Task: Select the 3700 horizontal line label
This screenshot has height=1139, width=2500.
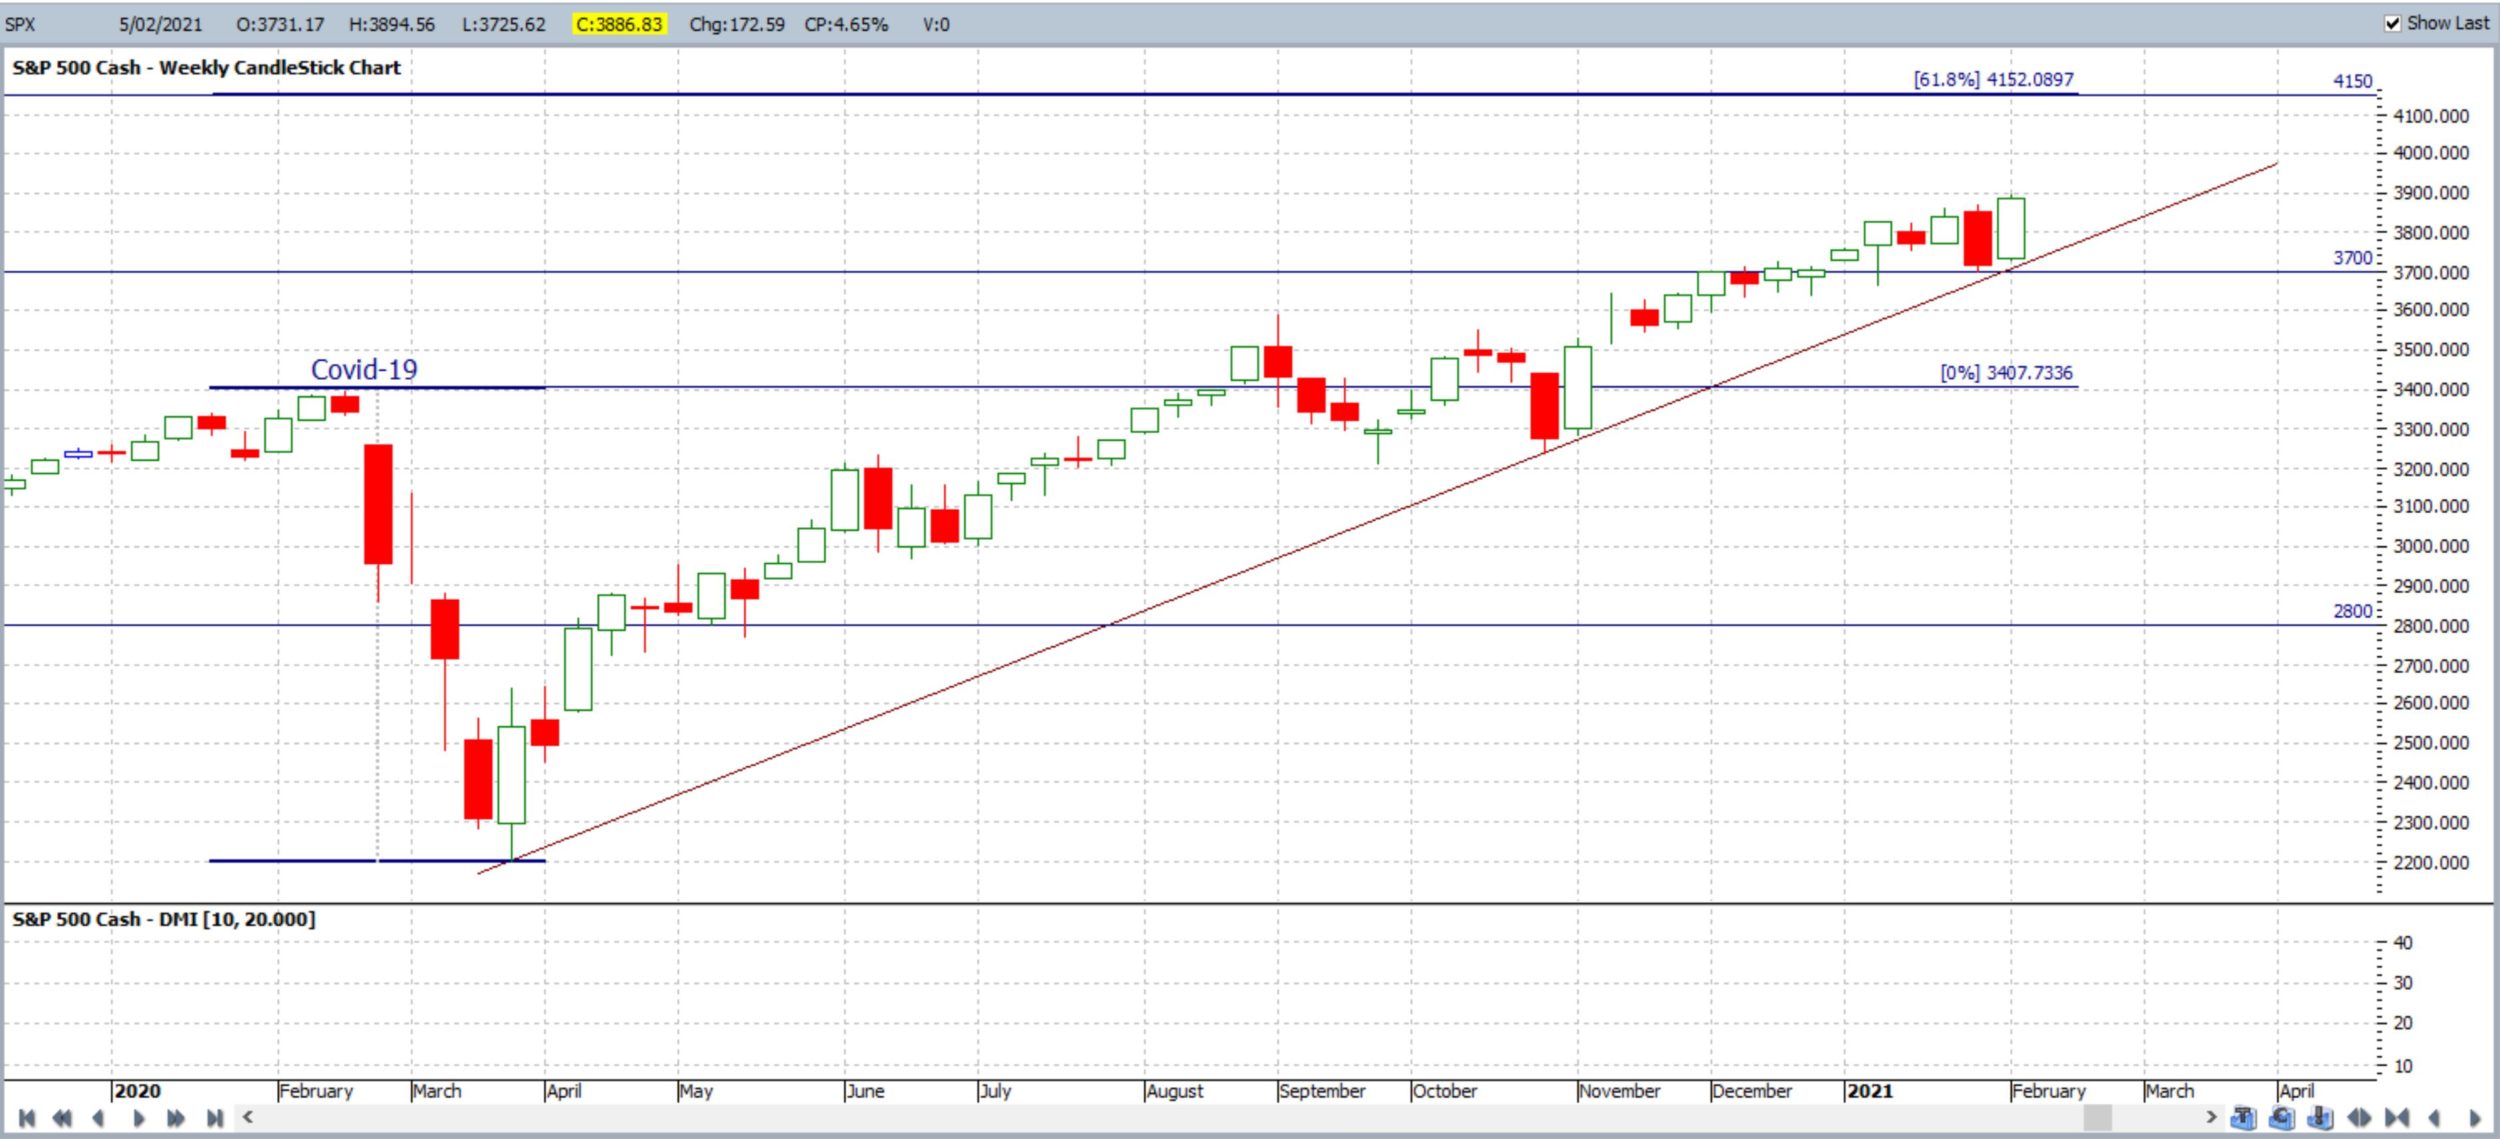Action: (2353, 257)
